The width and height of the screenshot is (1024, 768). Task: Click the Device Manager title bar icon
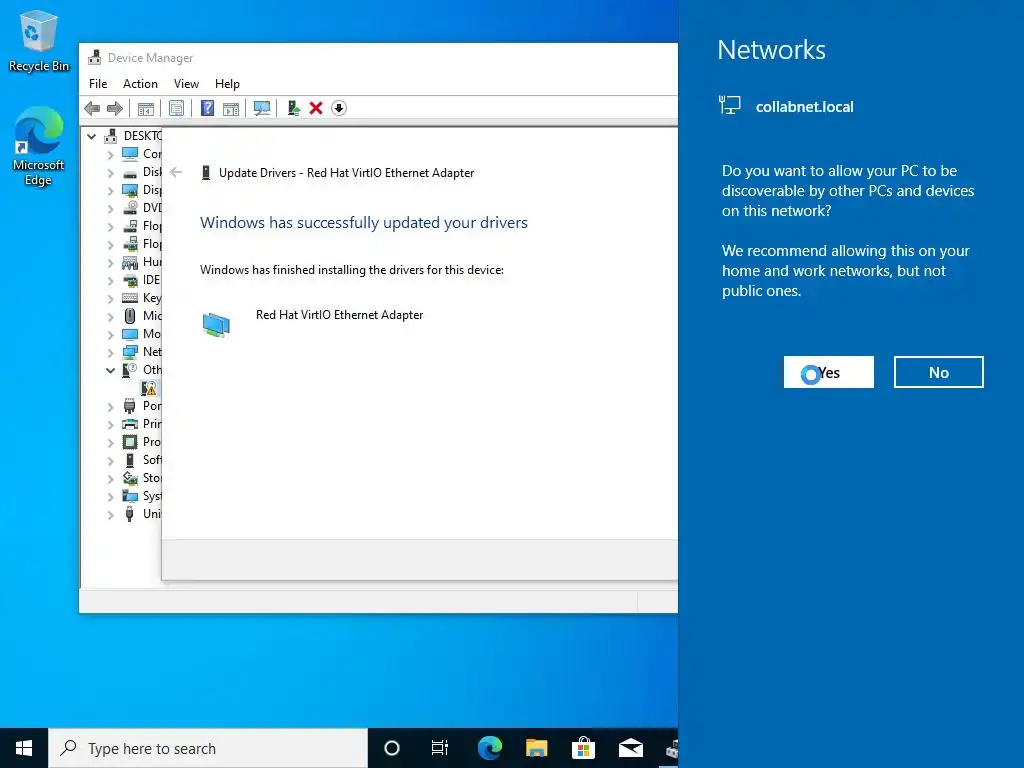[x=95, y=57]
